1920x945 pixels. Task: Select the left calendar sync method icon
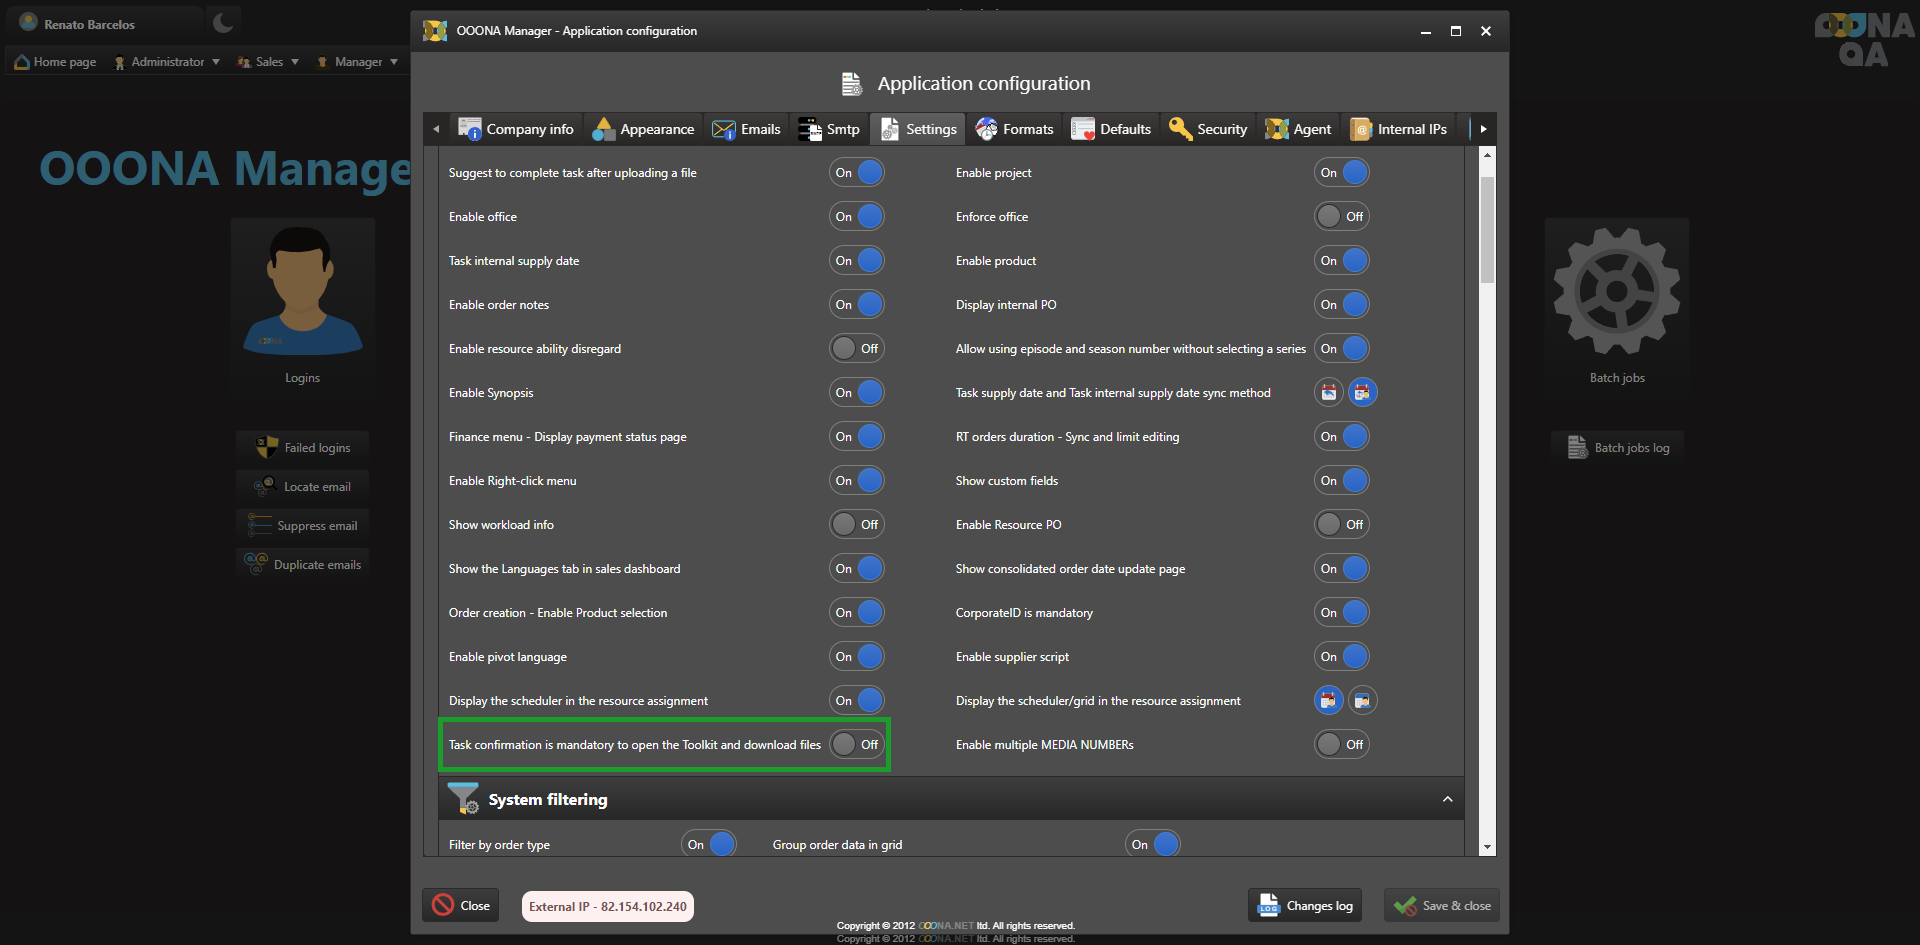(x=1328, y=393)
